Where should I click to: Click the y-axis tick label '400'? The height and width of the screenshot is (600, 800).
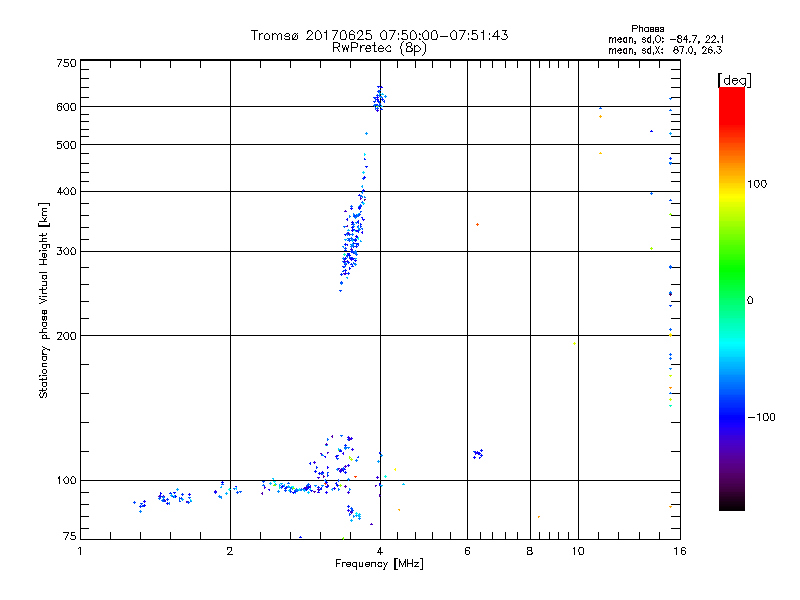tap(66, 191)
